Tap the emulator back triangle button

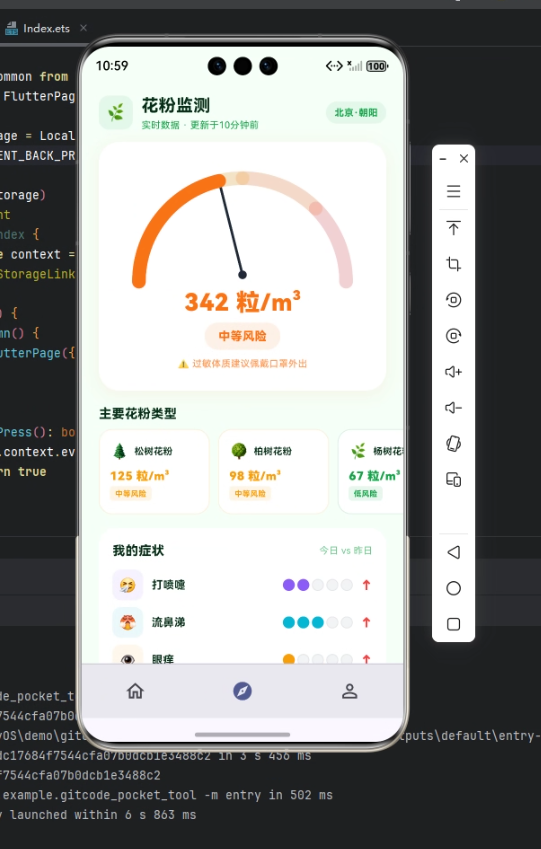click(453, 552)
